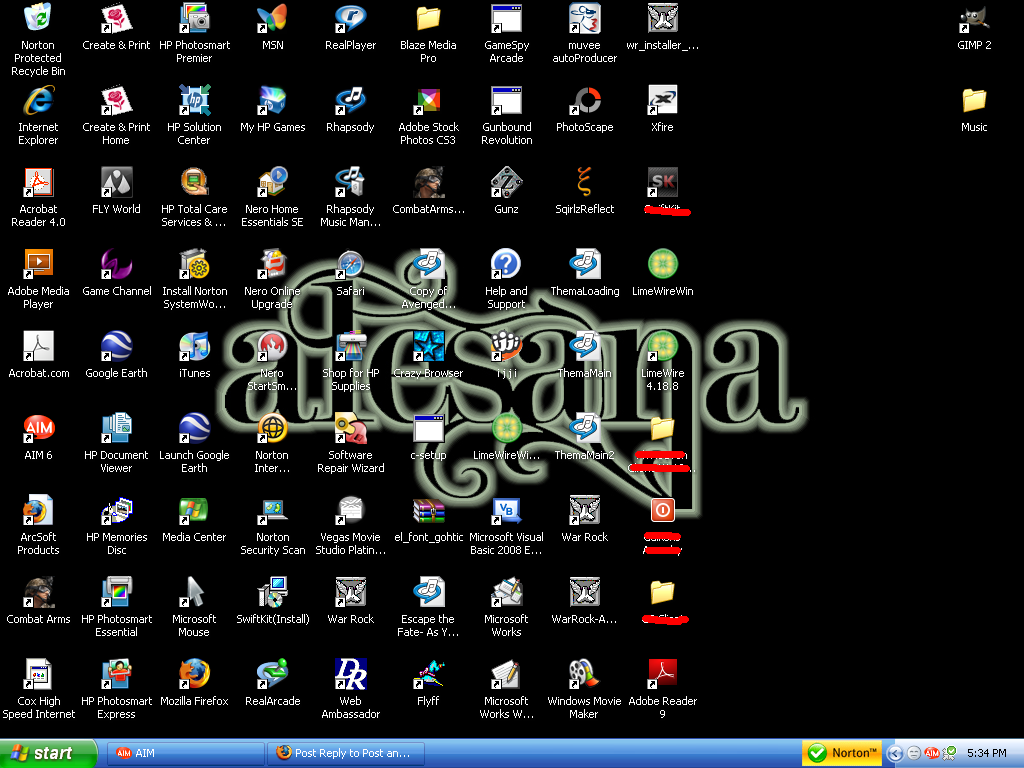Open the Safari browser
Screen dimensions: 1024x768
[350, 268]
